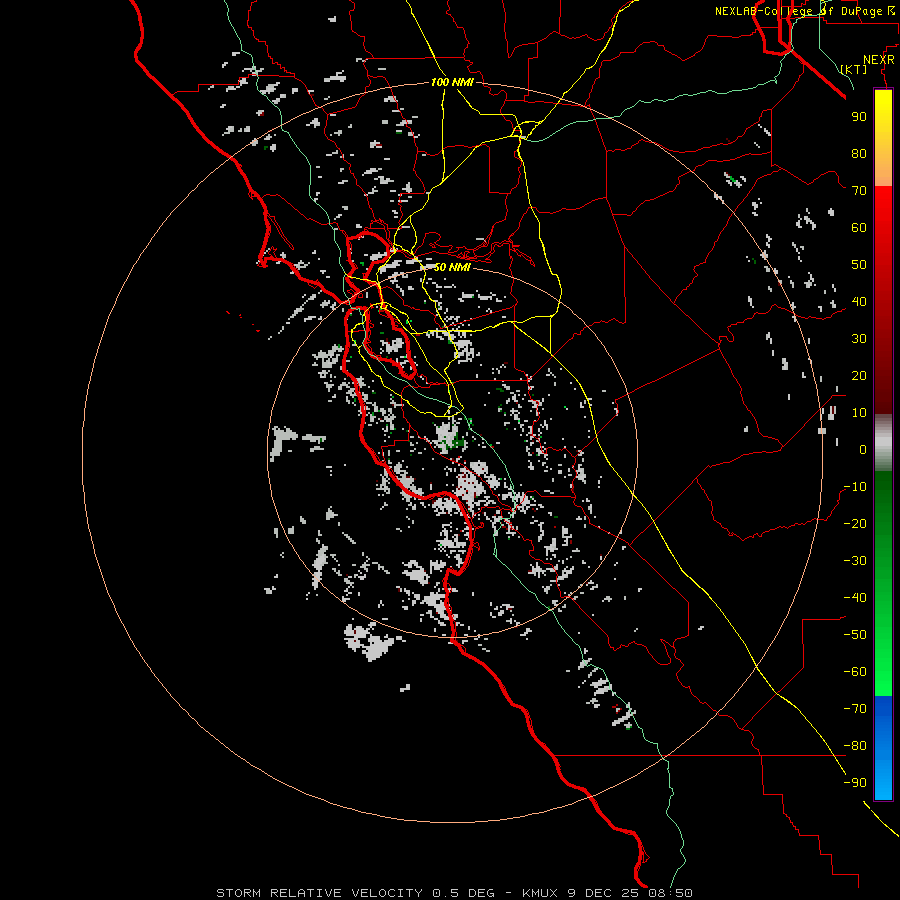The image size is (900, 900).
Task: Click the 0 value on the velocity scale
Action: coord(863,450)
